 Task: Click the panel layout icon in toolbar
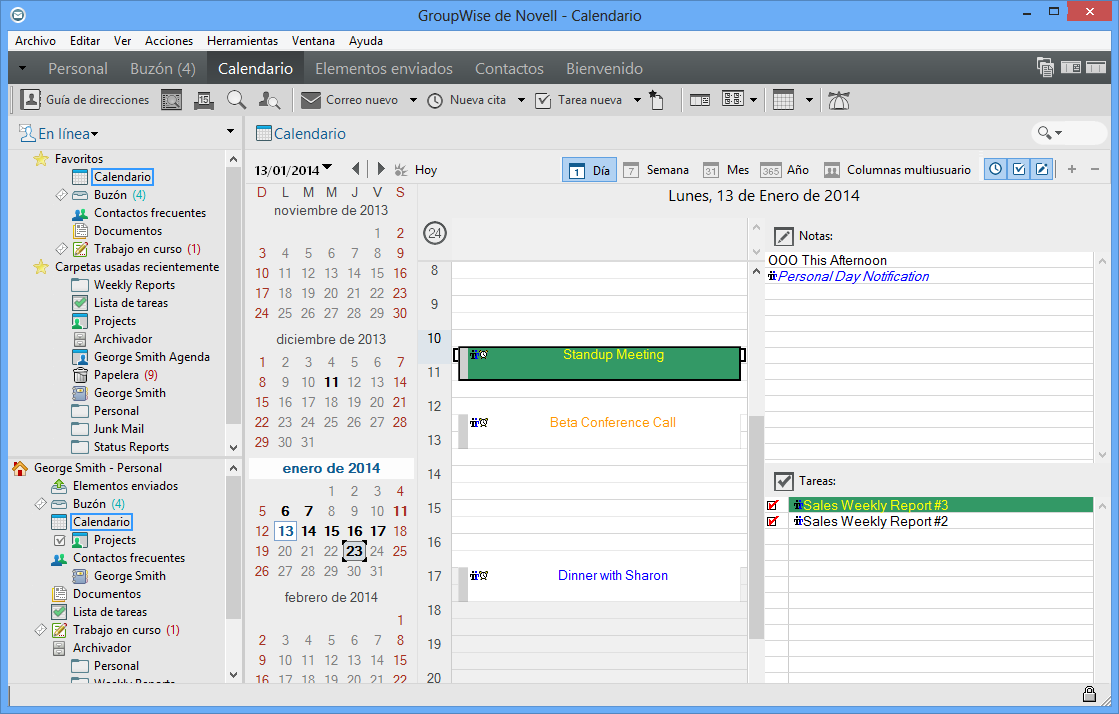point(700,100)
